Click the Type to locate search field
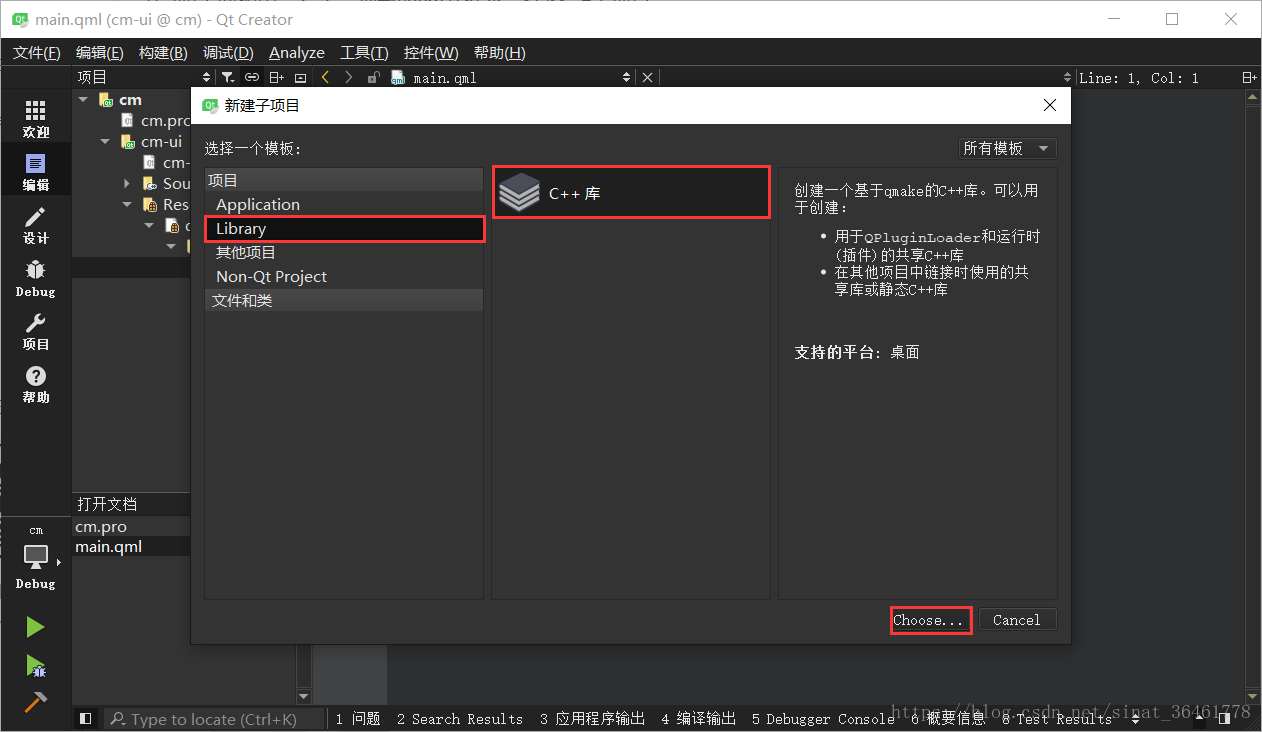This screenshot has width=1262, height=732. click(x=215, y=718)
